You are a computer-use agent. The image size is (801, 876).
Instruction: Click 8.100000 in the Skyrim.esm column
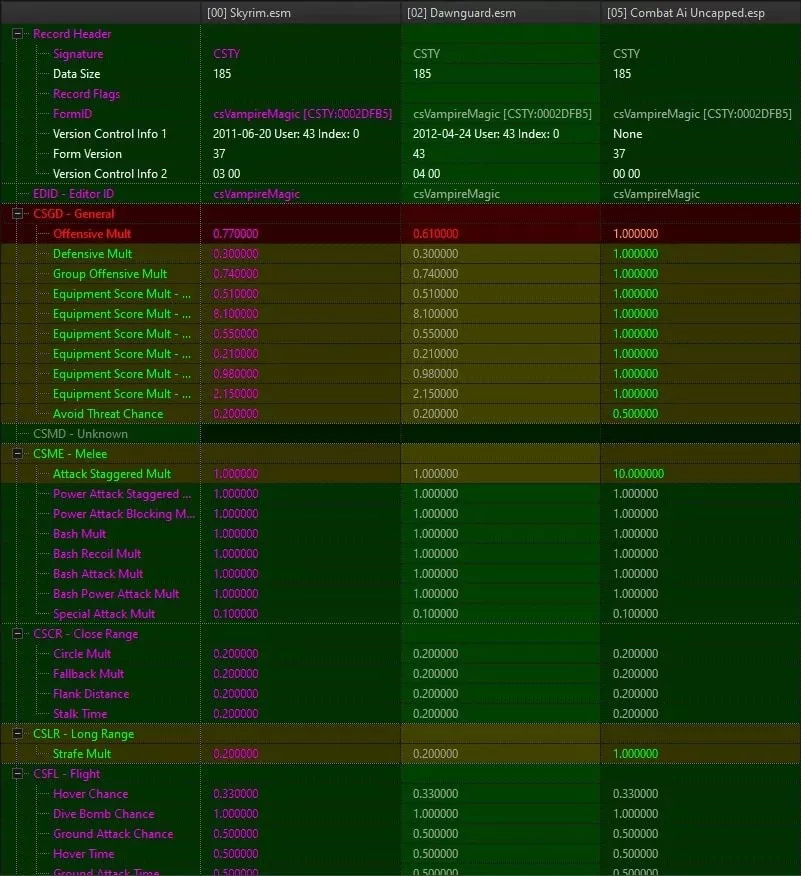coord(235,314)
